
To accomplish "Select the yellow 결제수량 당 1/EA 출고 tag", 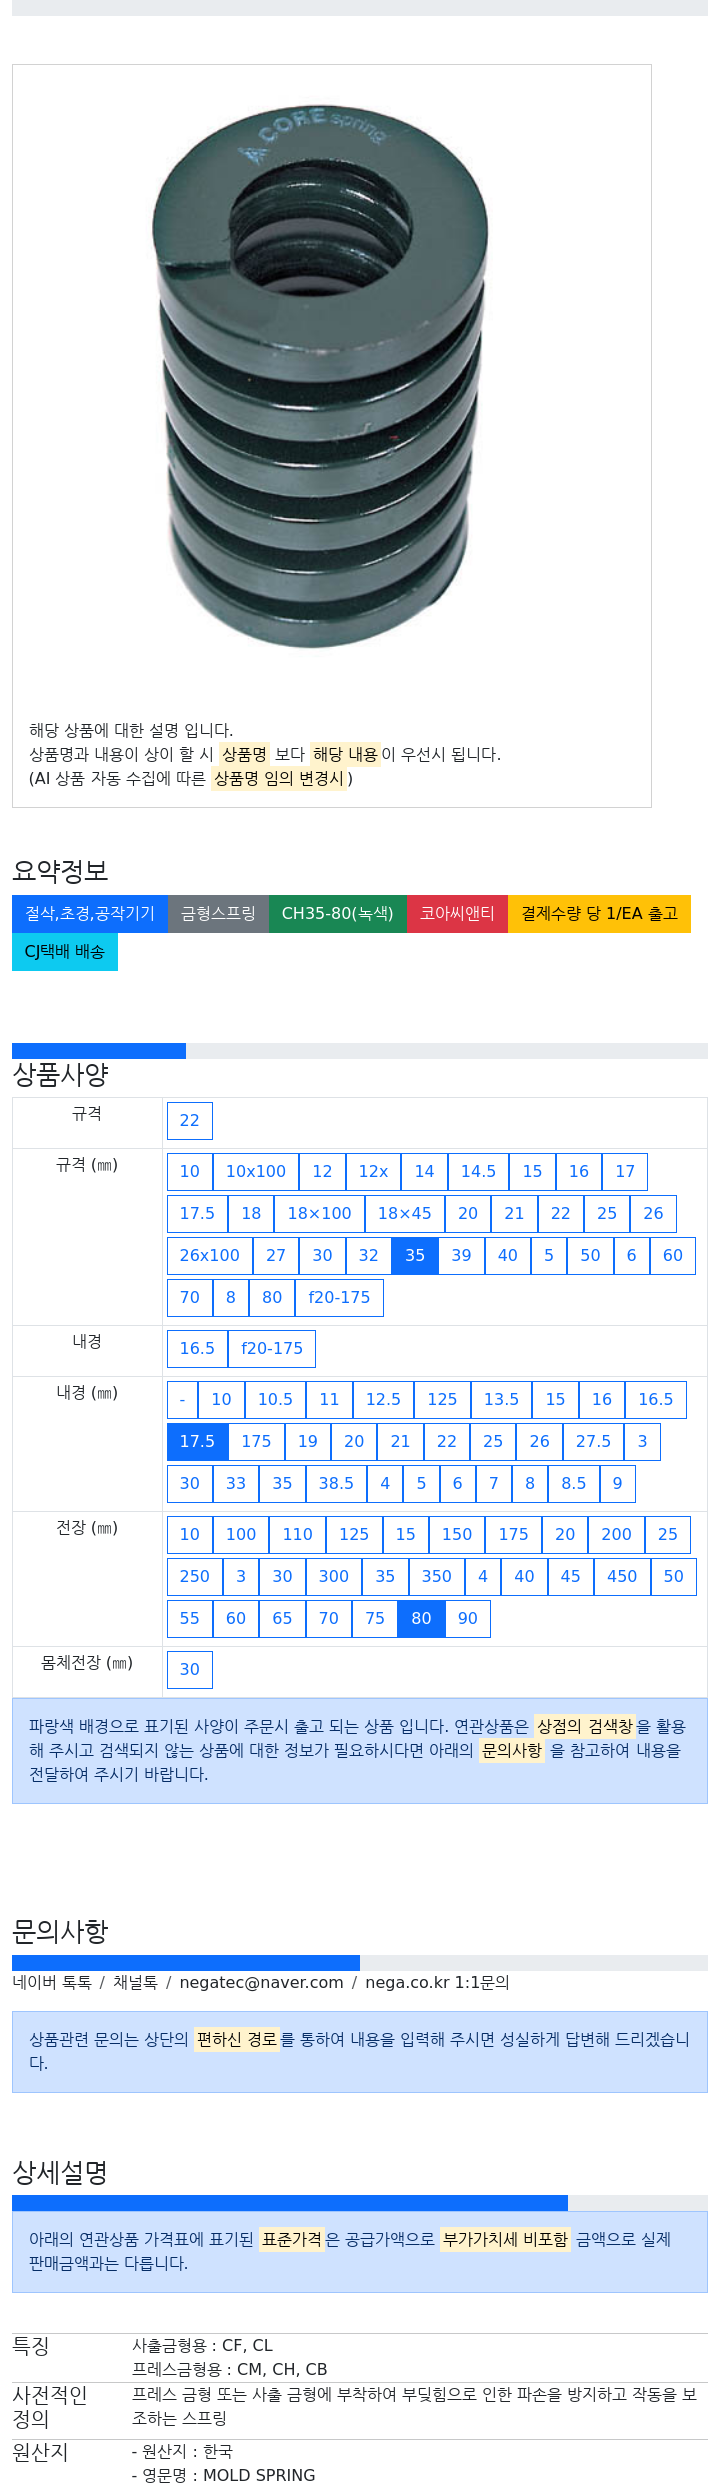I will pyautogui.click(x=599, y=914).
